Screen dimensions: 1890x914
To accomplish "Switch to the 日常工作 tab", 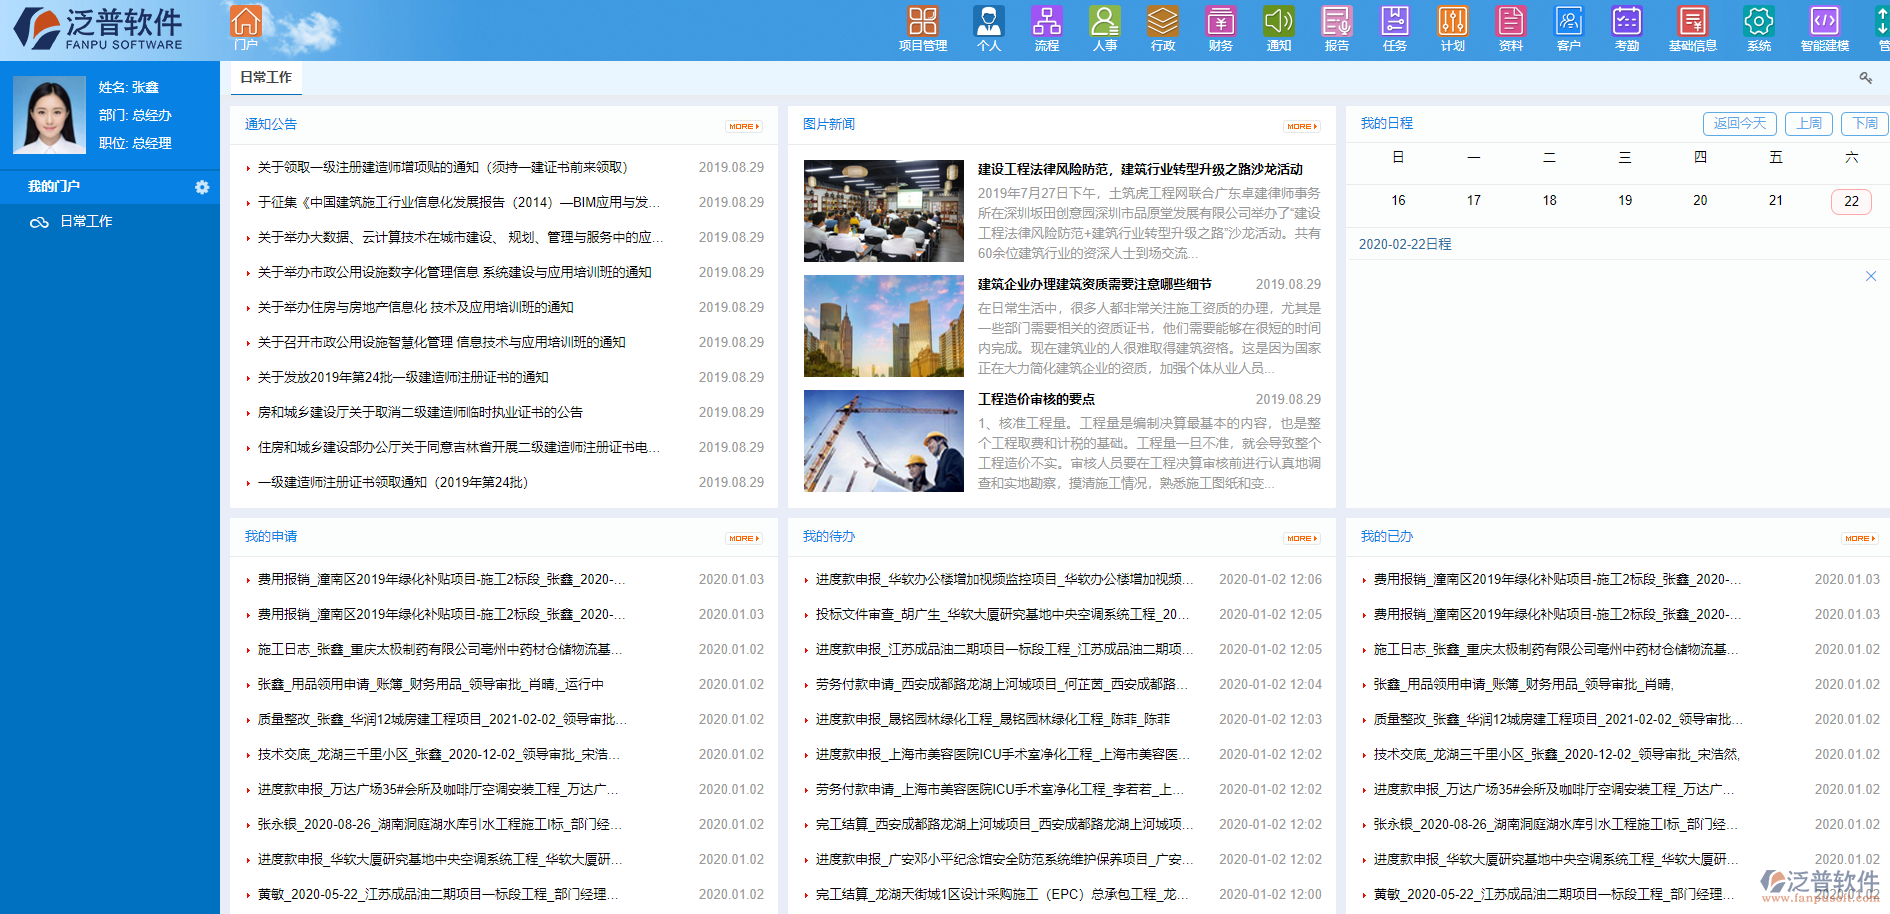I will (265, 78).
